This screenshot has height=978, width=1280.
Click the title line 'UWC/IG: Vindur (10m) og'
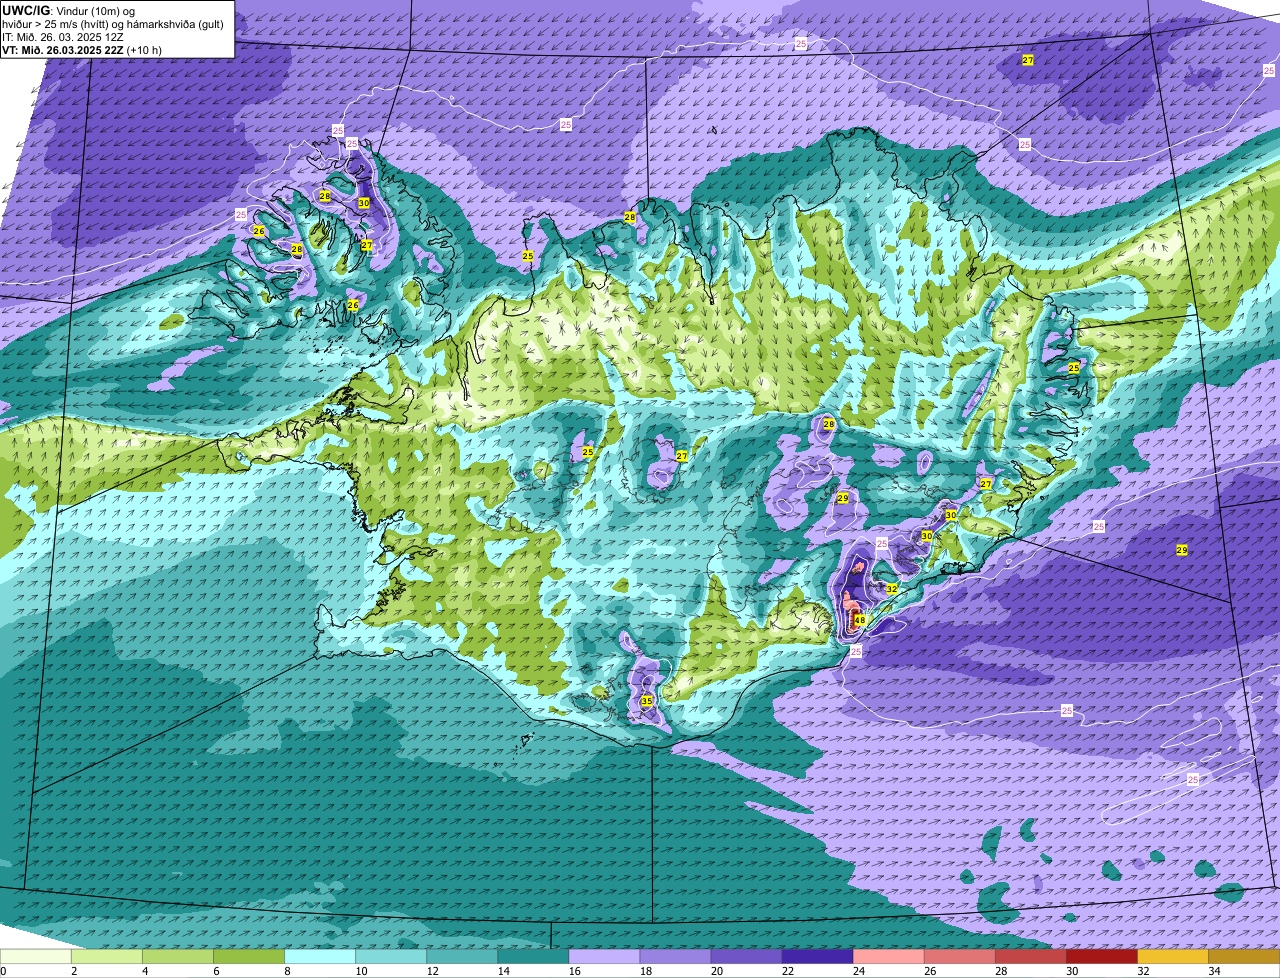click(69, 11)
